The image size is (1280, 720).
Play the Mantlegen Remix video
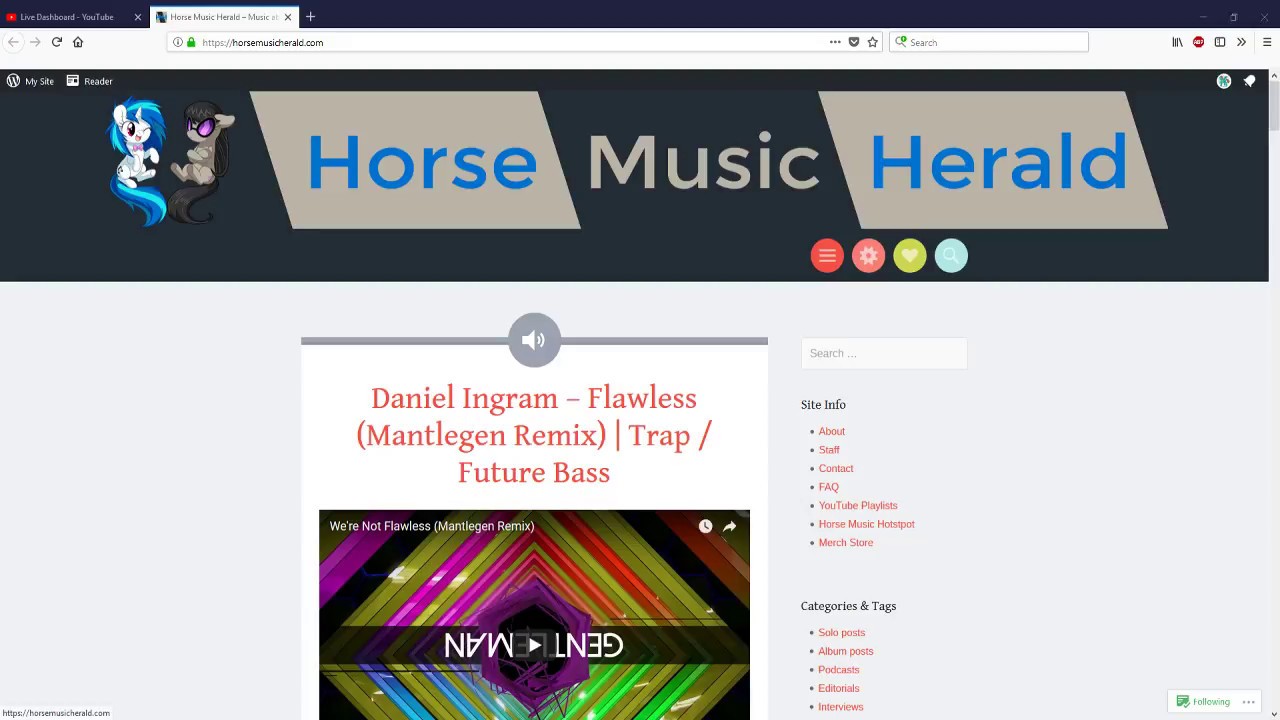click(x=534, y=646)
